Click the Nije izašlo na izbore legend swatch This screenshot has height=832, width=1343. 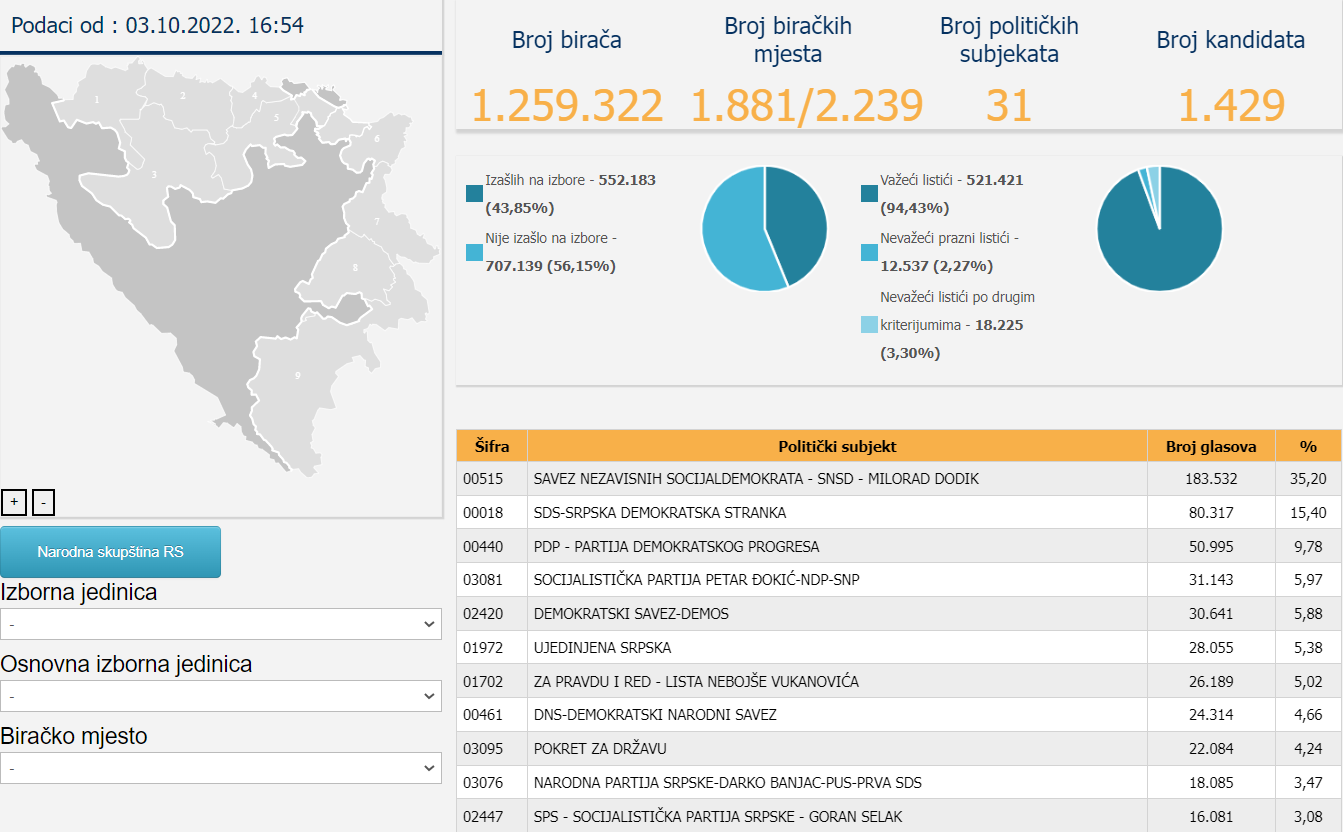pos(474,252)
